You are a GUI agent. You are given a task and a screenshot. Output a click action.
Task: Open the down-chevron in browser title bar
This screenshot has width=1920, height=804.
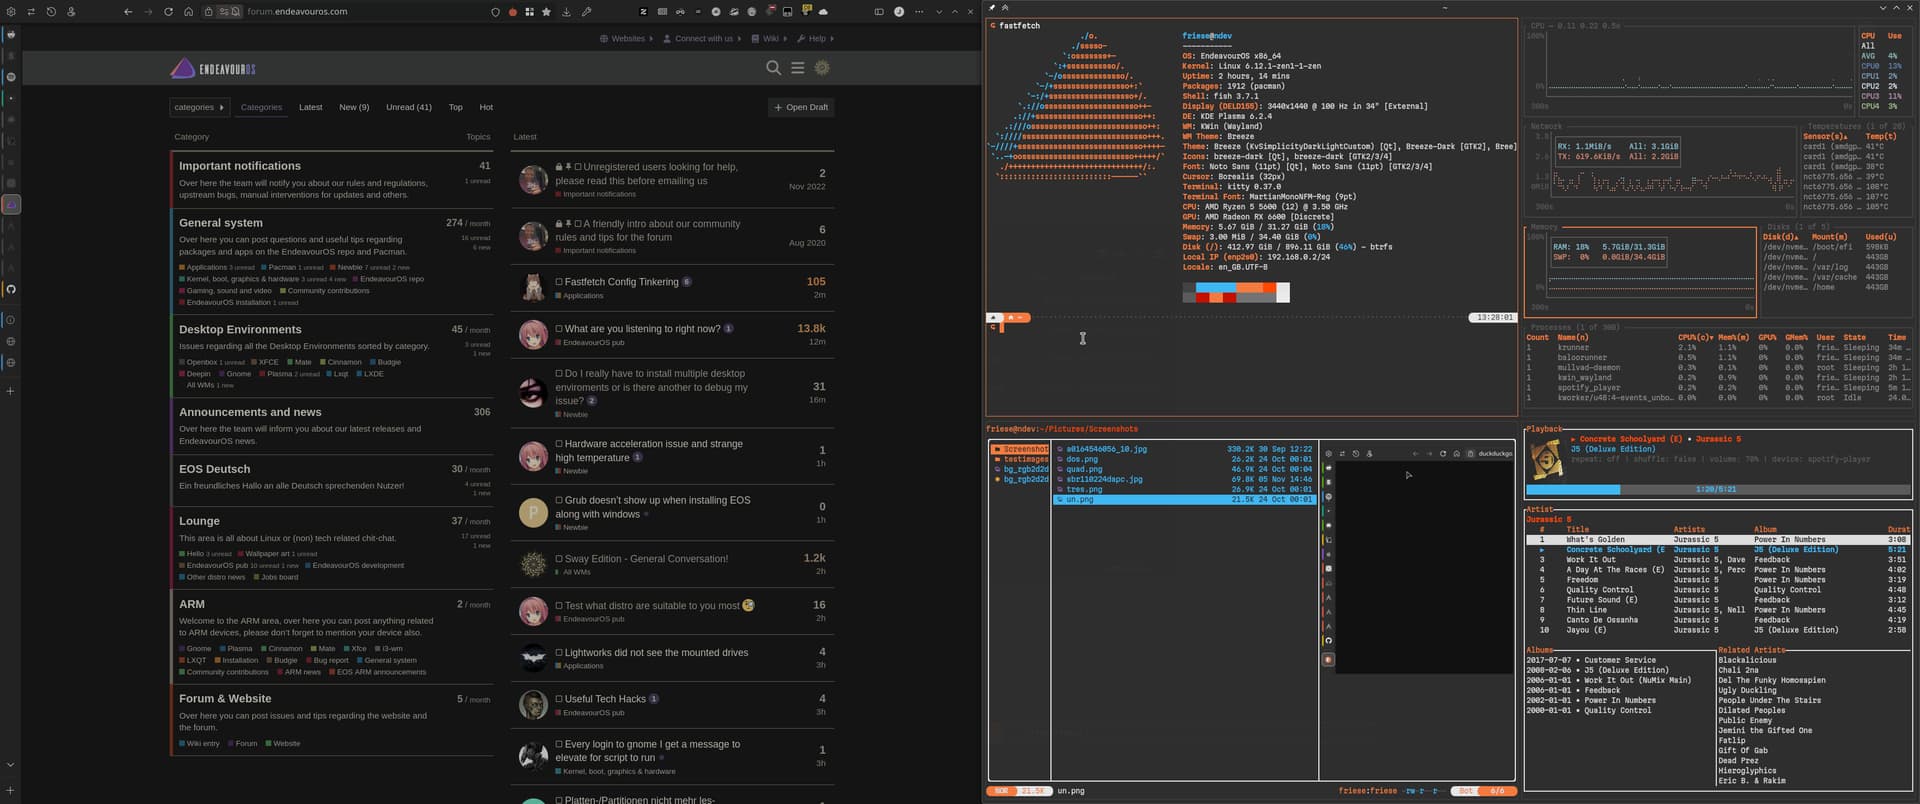point(939,12)
